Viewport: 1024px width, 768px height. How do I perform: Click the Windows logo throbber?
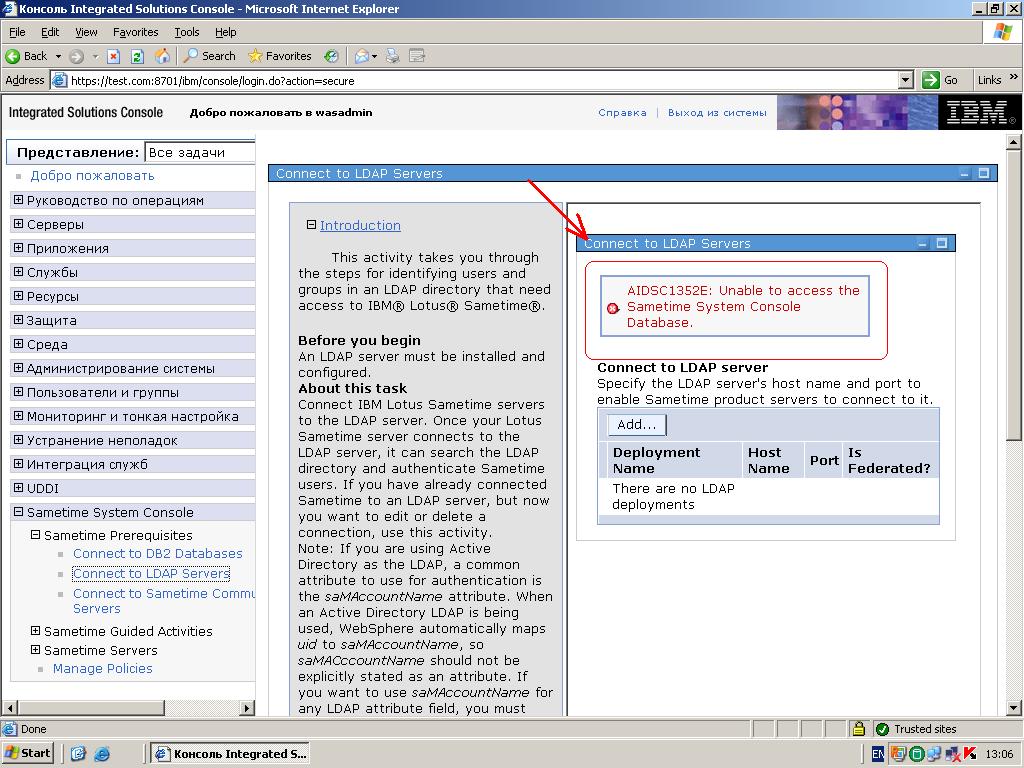pyautogui.click(x=1003, y=32)
